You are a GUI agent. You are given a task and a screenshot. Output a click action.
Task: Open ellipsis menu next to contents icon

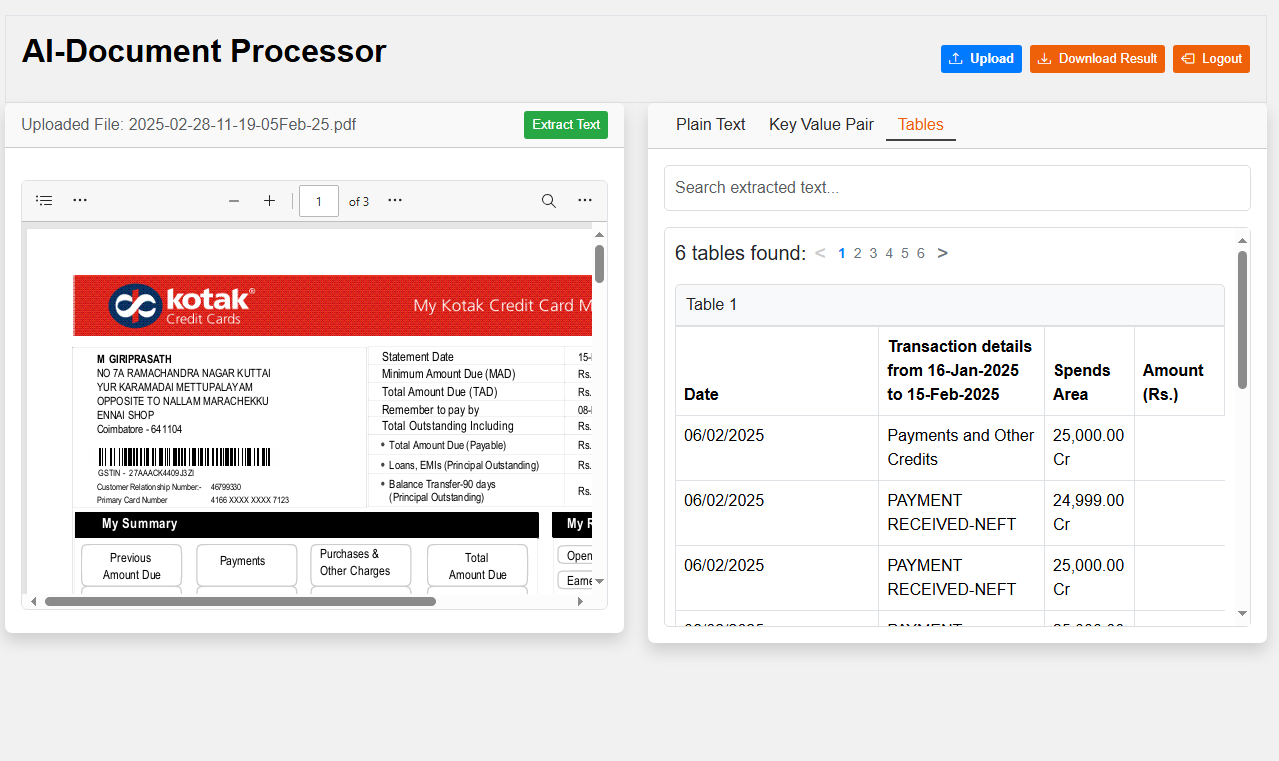tap(80, 201)
